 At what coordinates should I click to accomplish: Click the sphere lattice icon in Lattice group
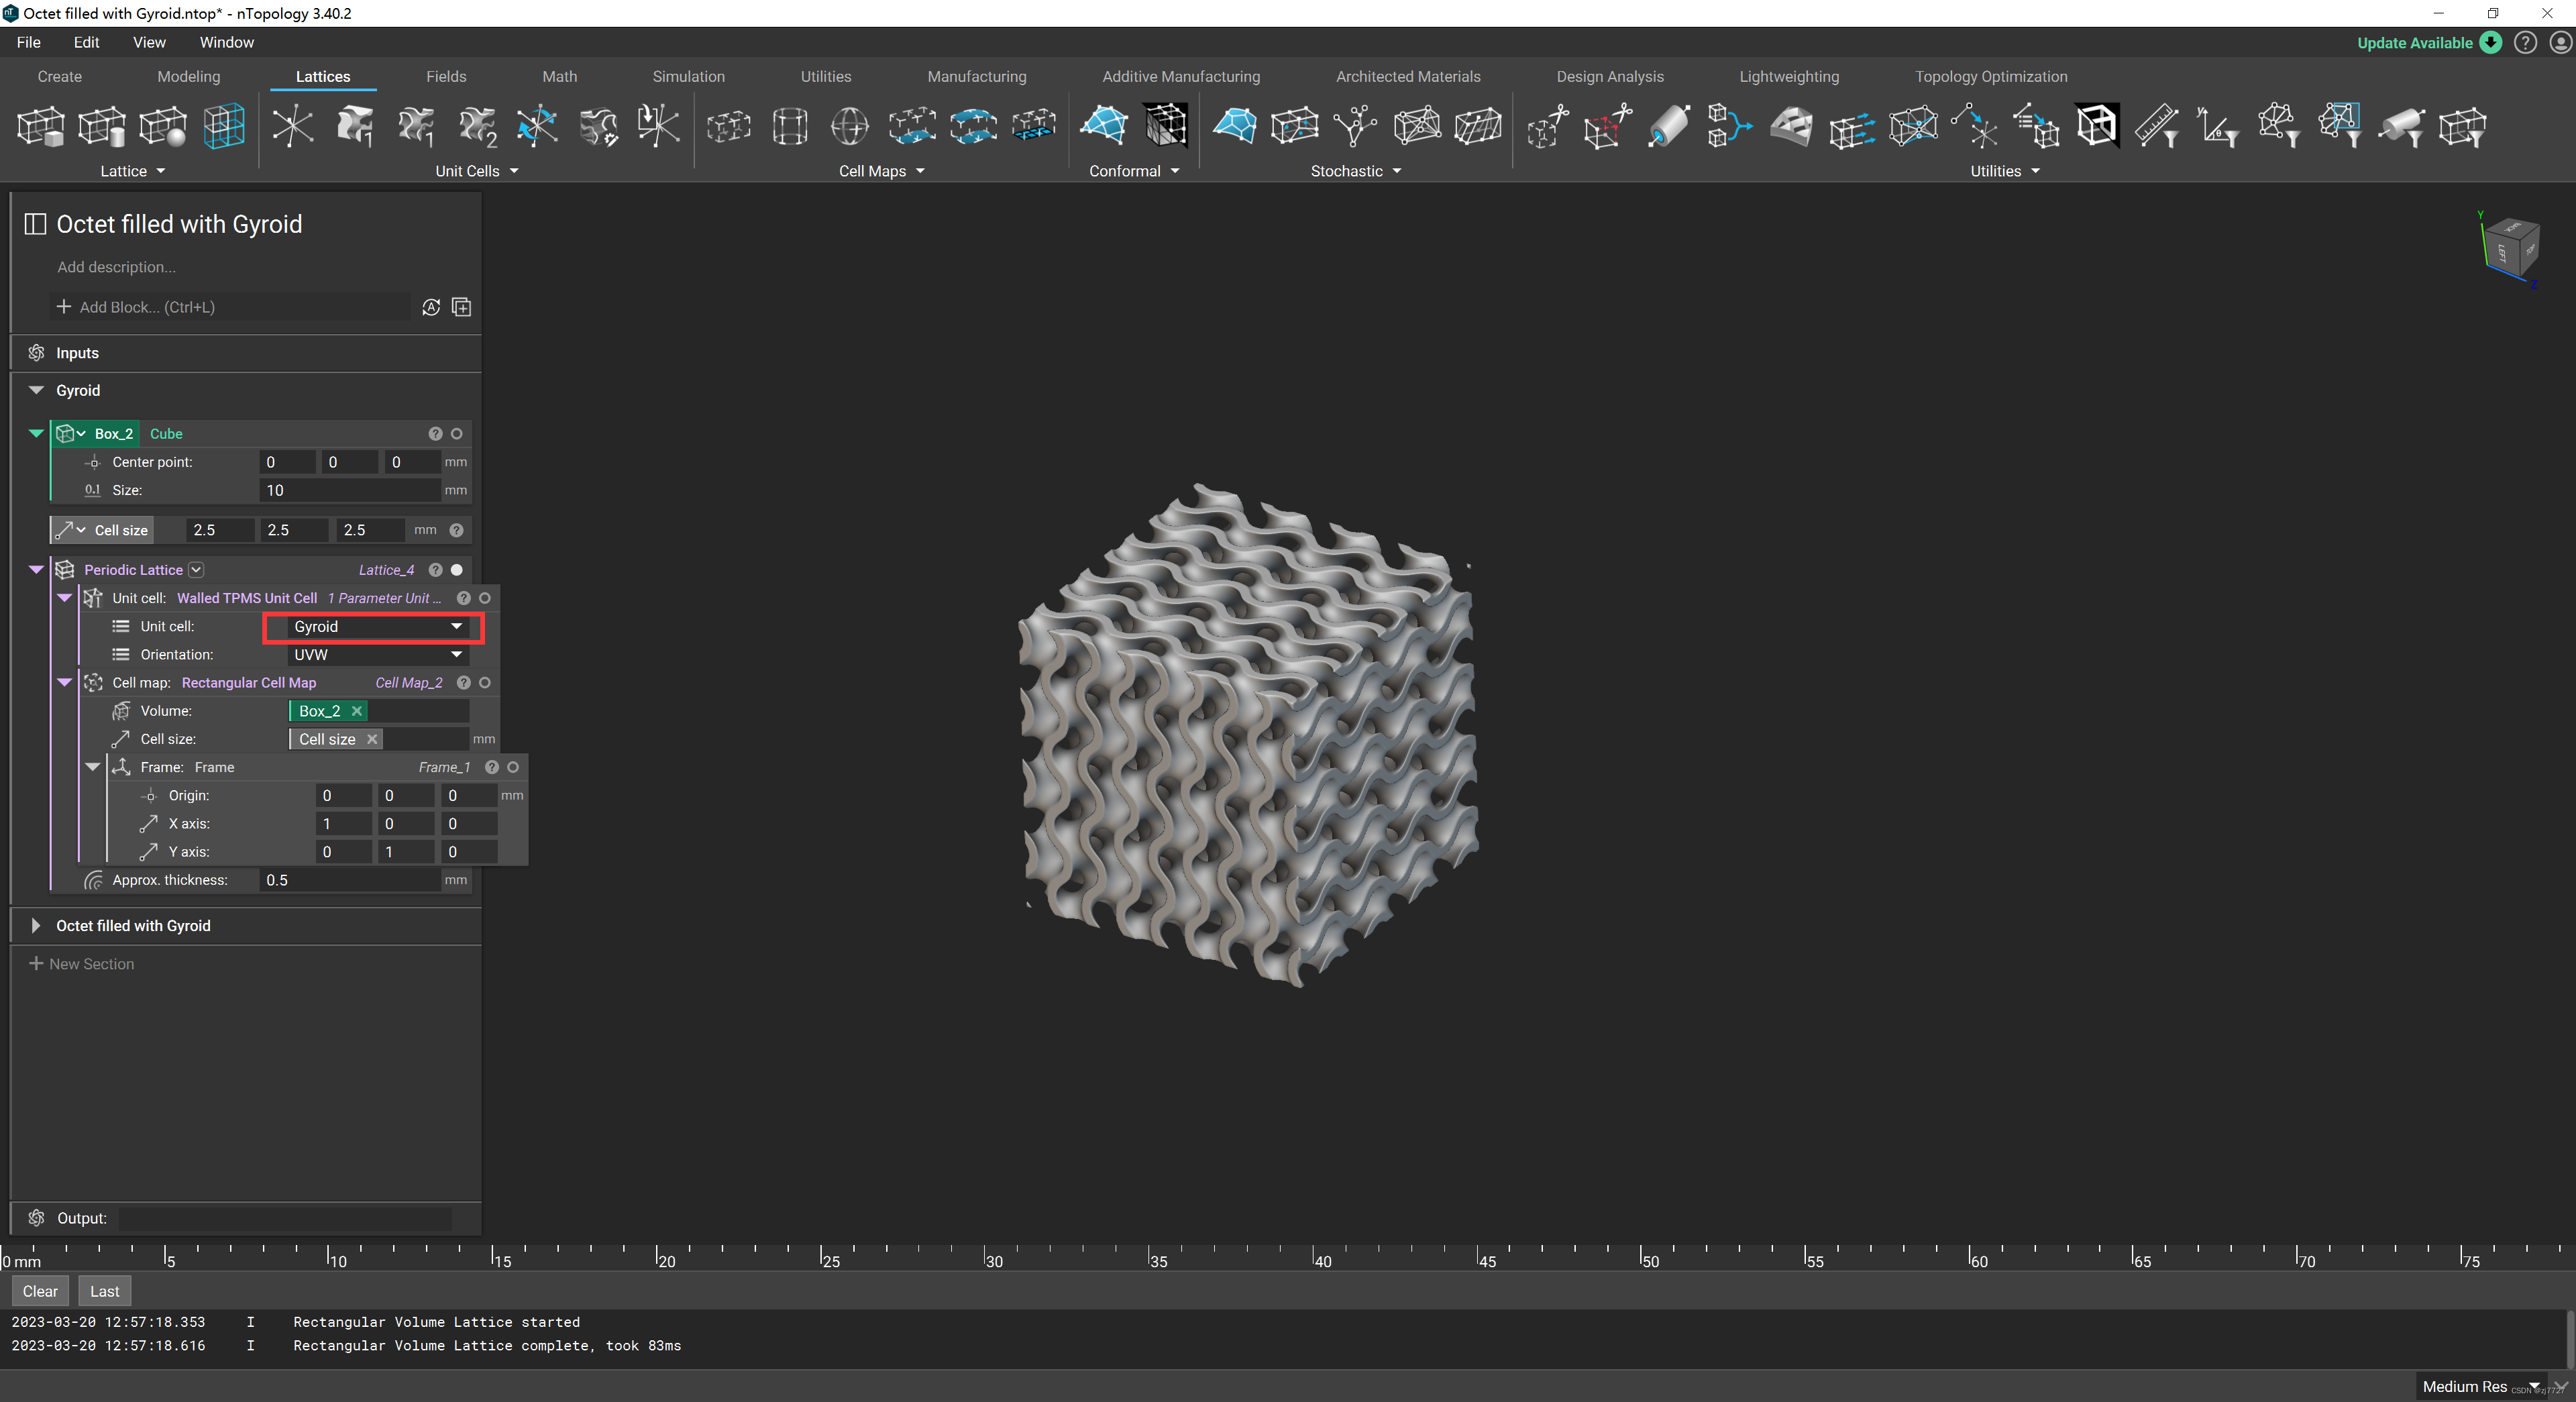[x=163, y=127]
